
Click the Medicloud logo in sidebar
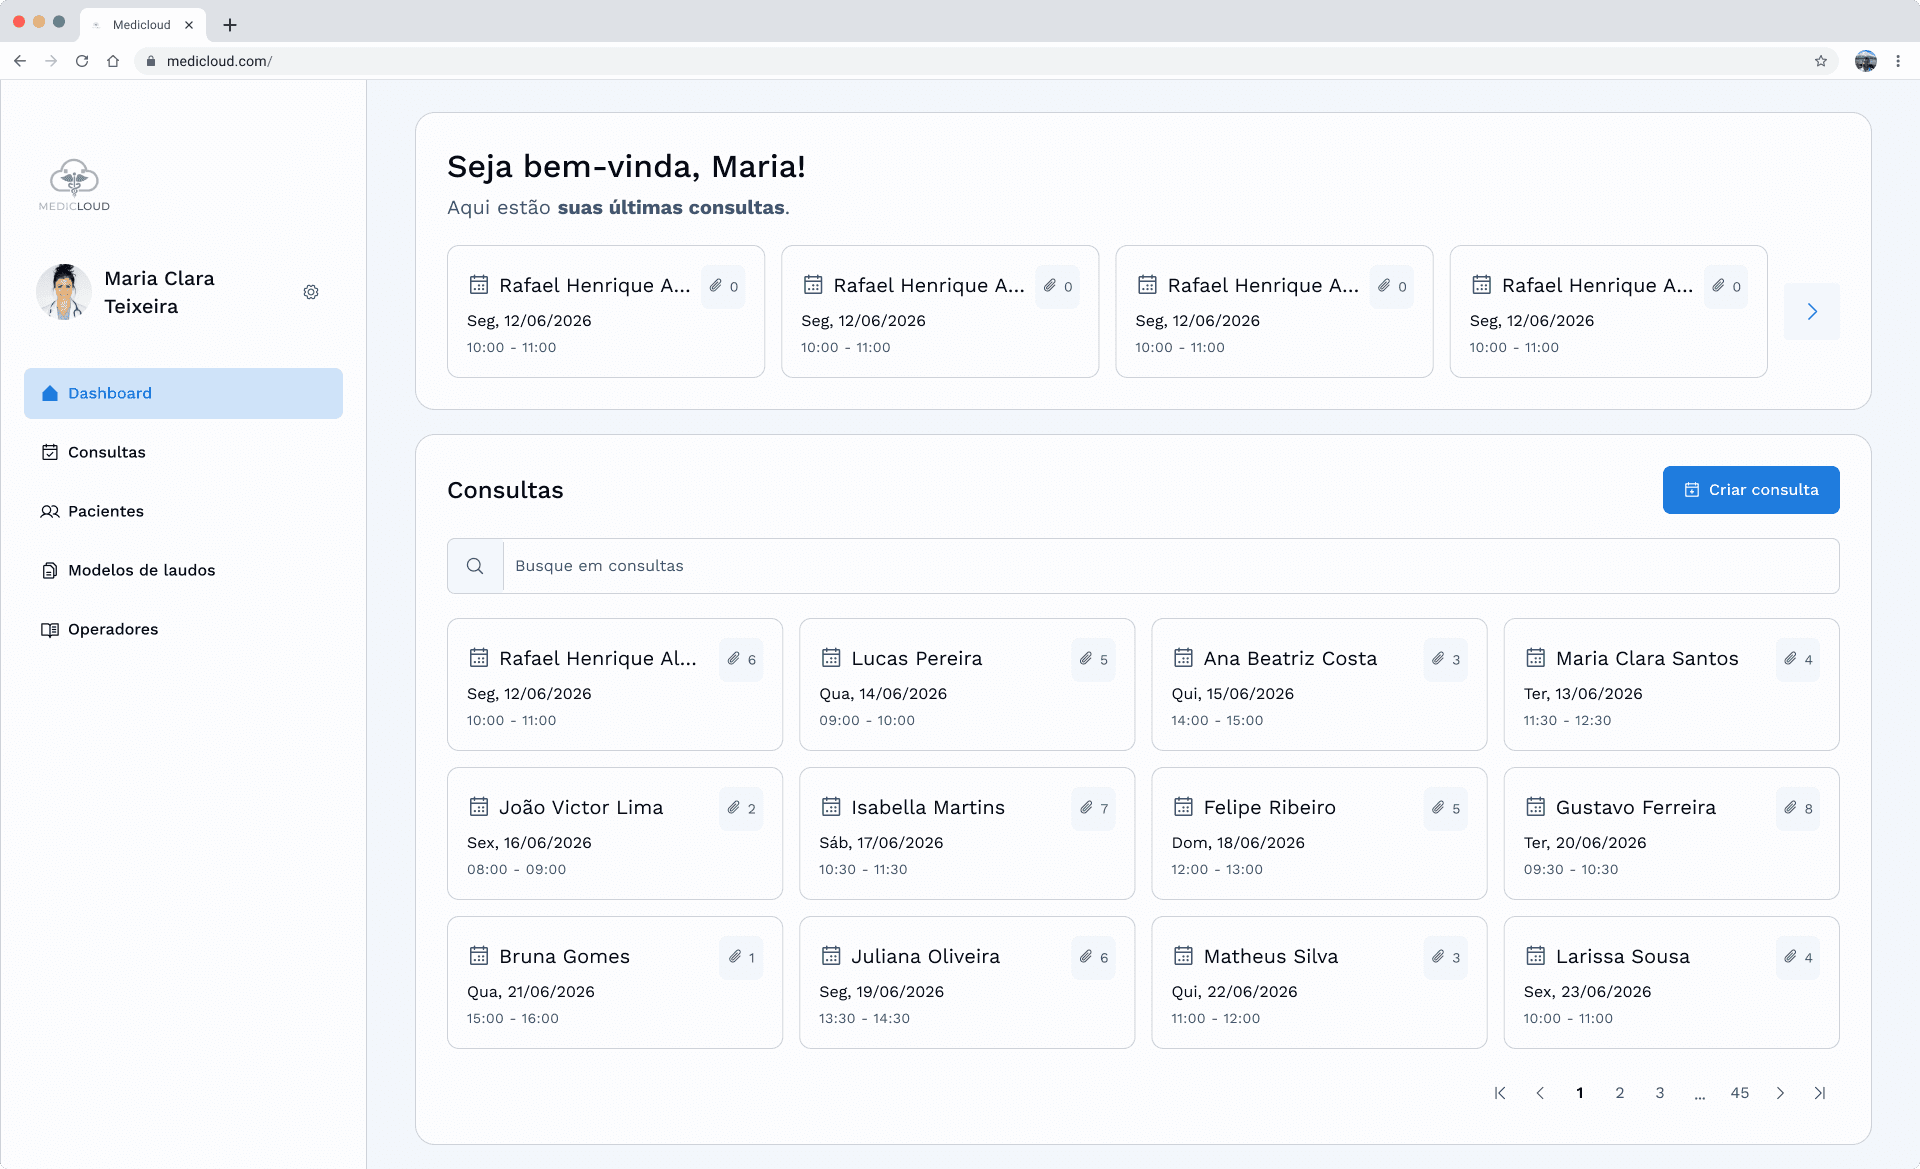pos(74,185)
